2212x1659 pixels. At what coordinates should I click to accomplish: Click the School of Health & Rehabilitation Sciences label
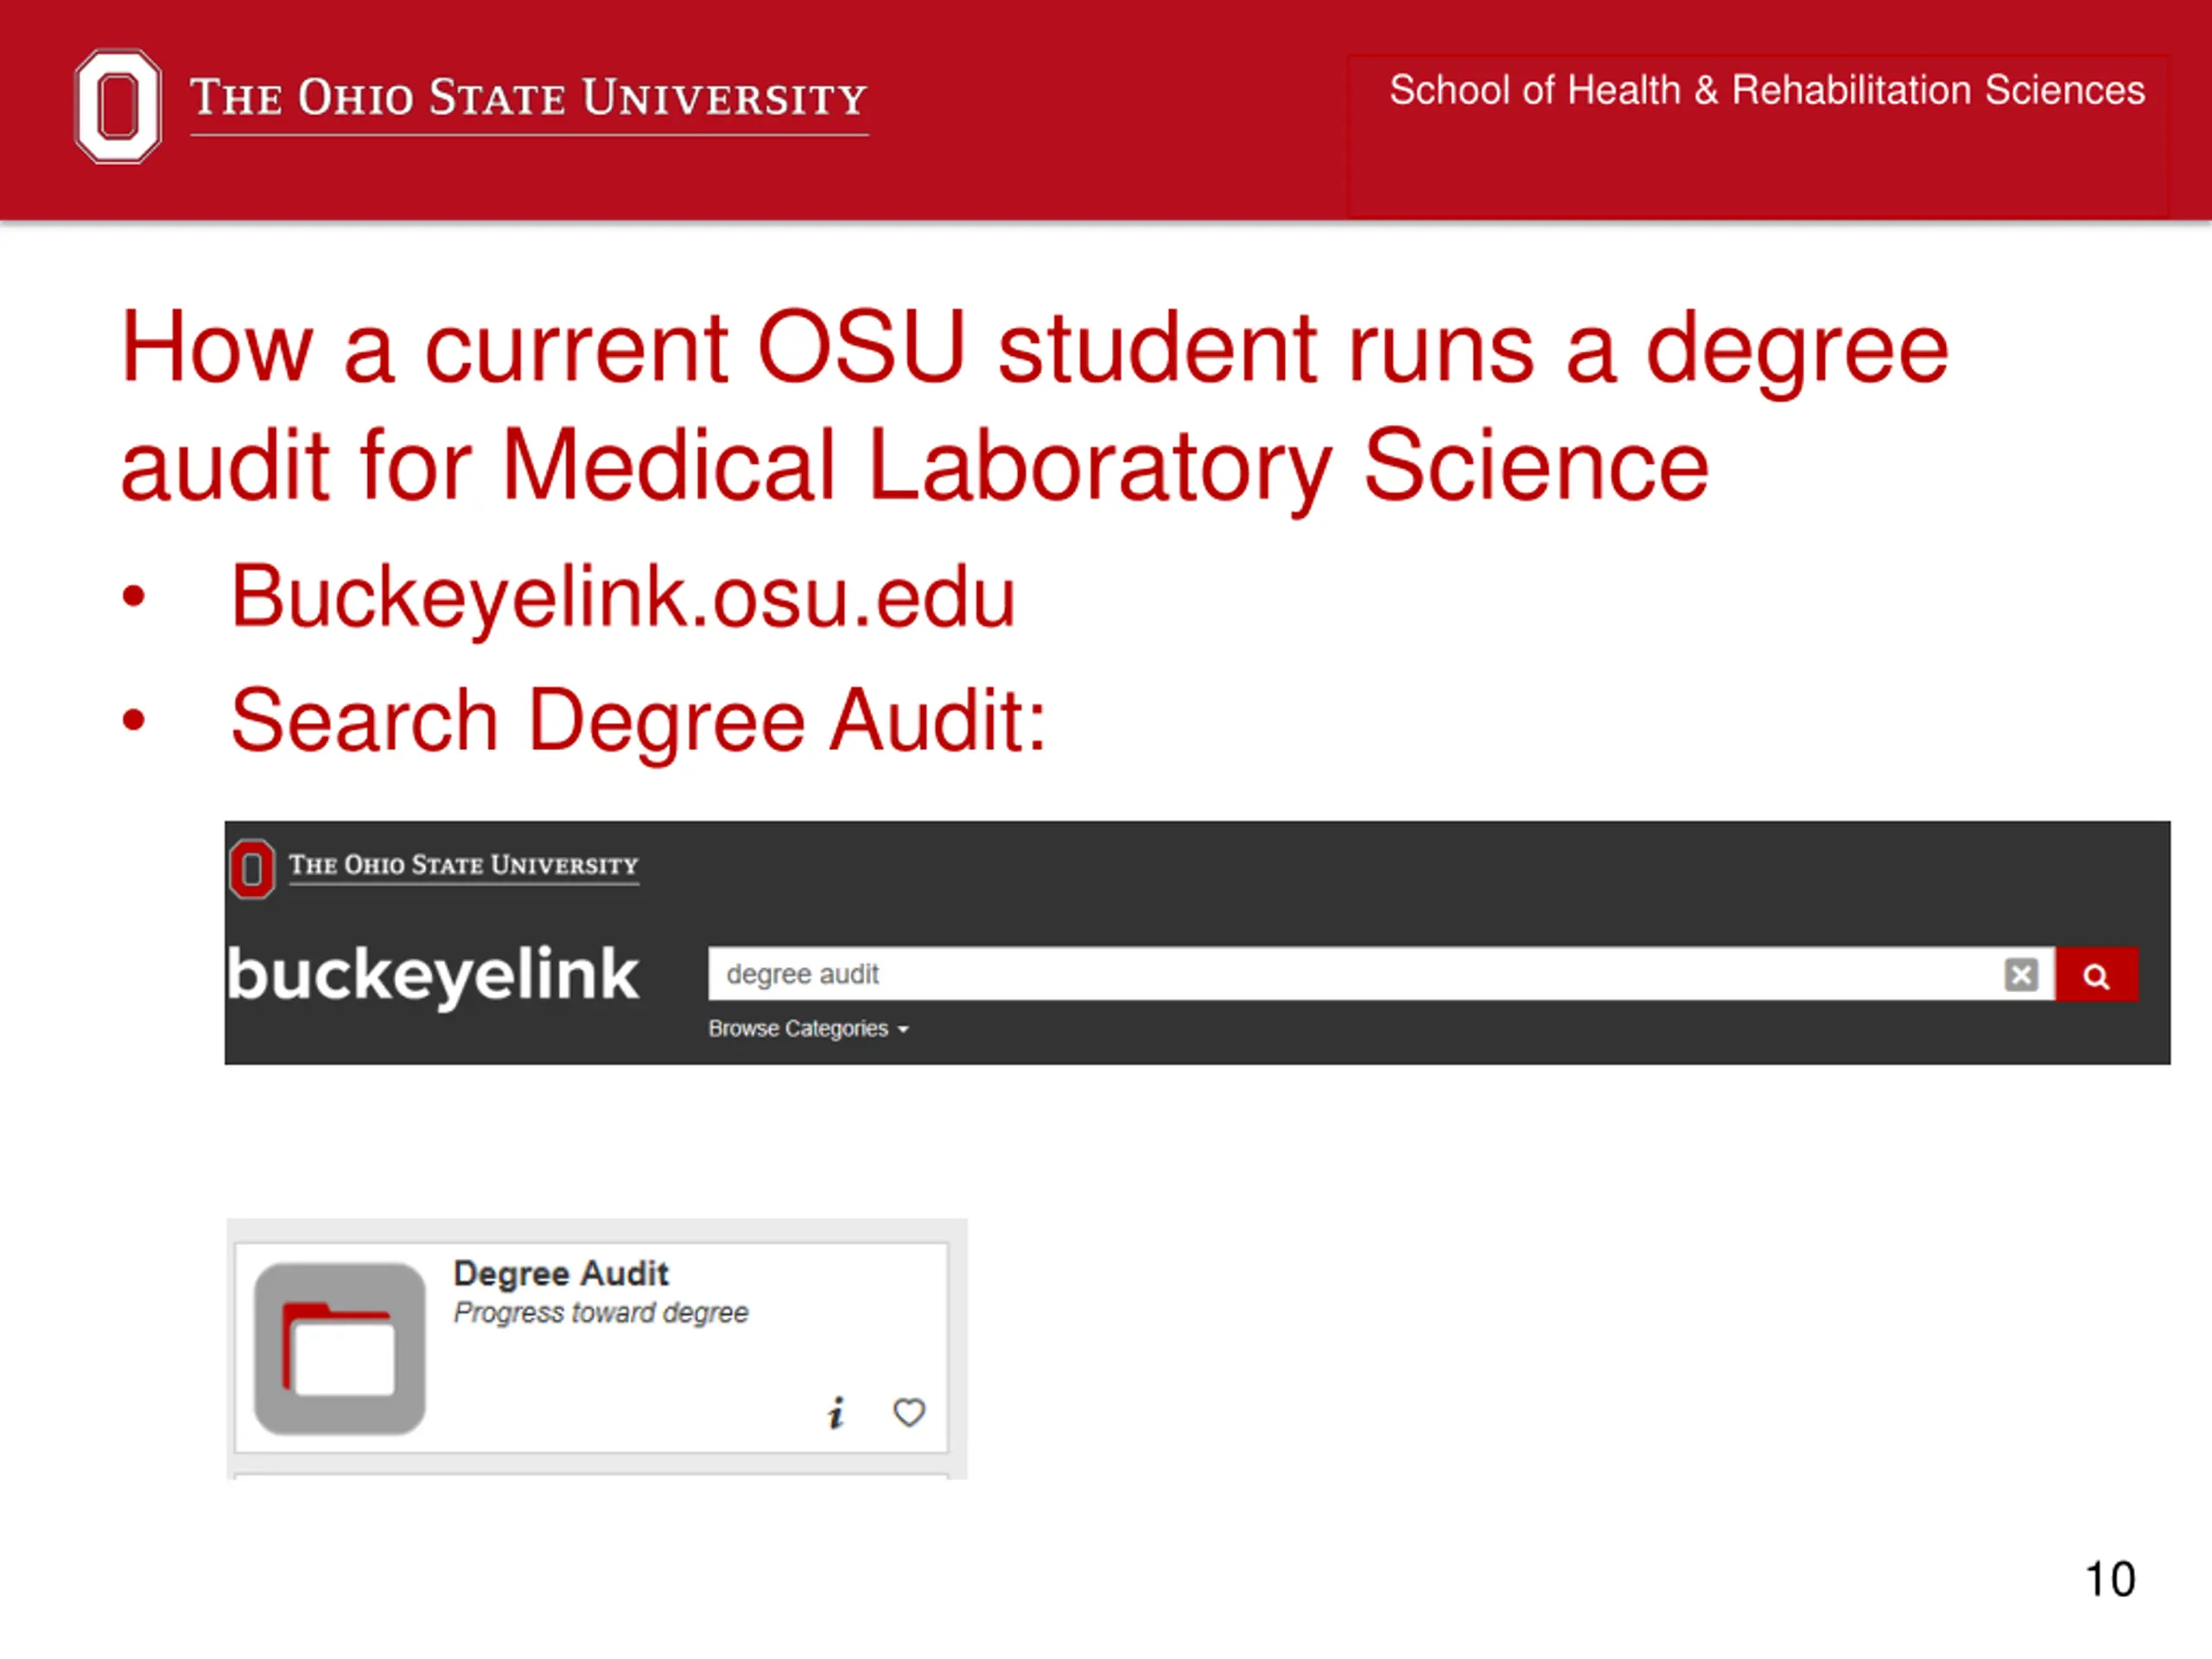click(1767, 90)
